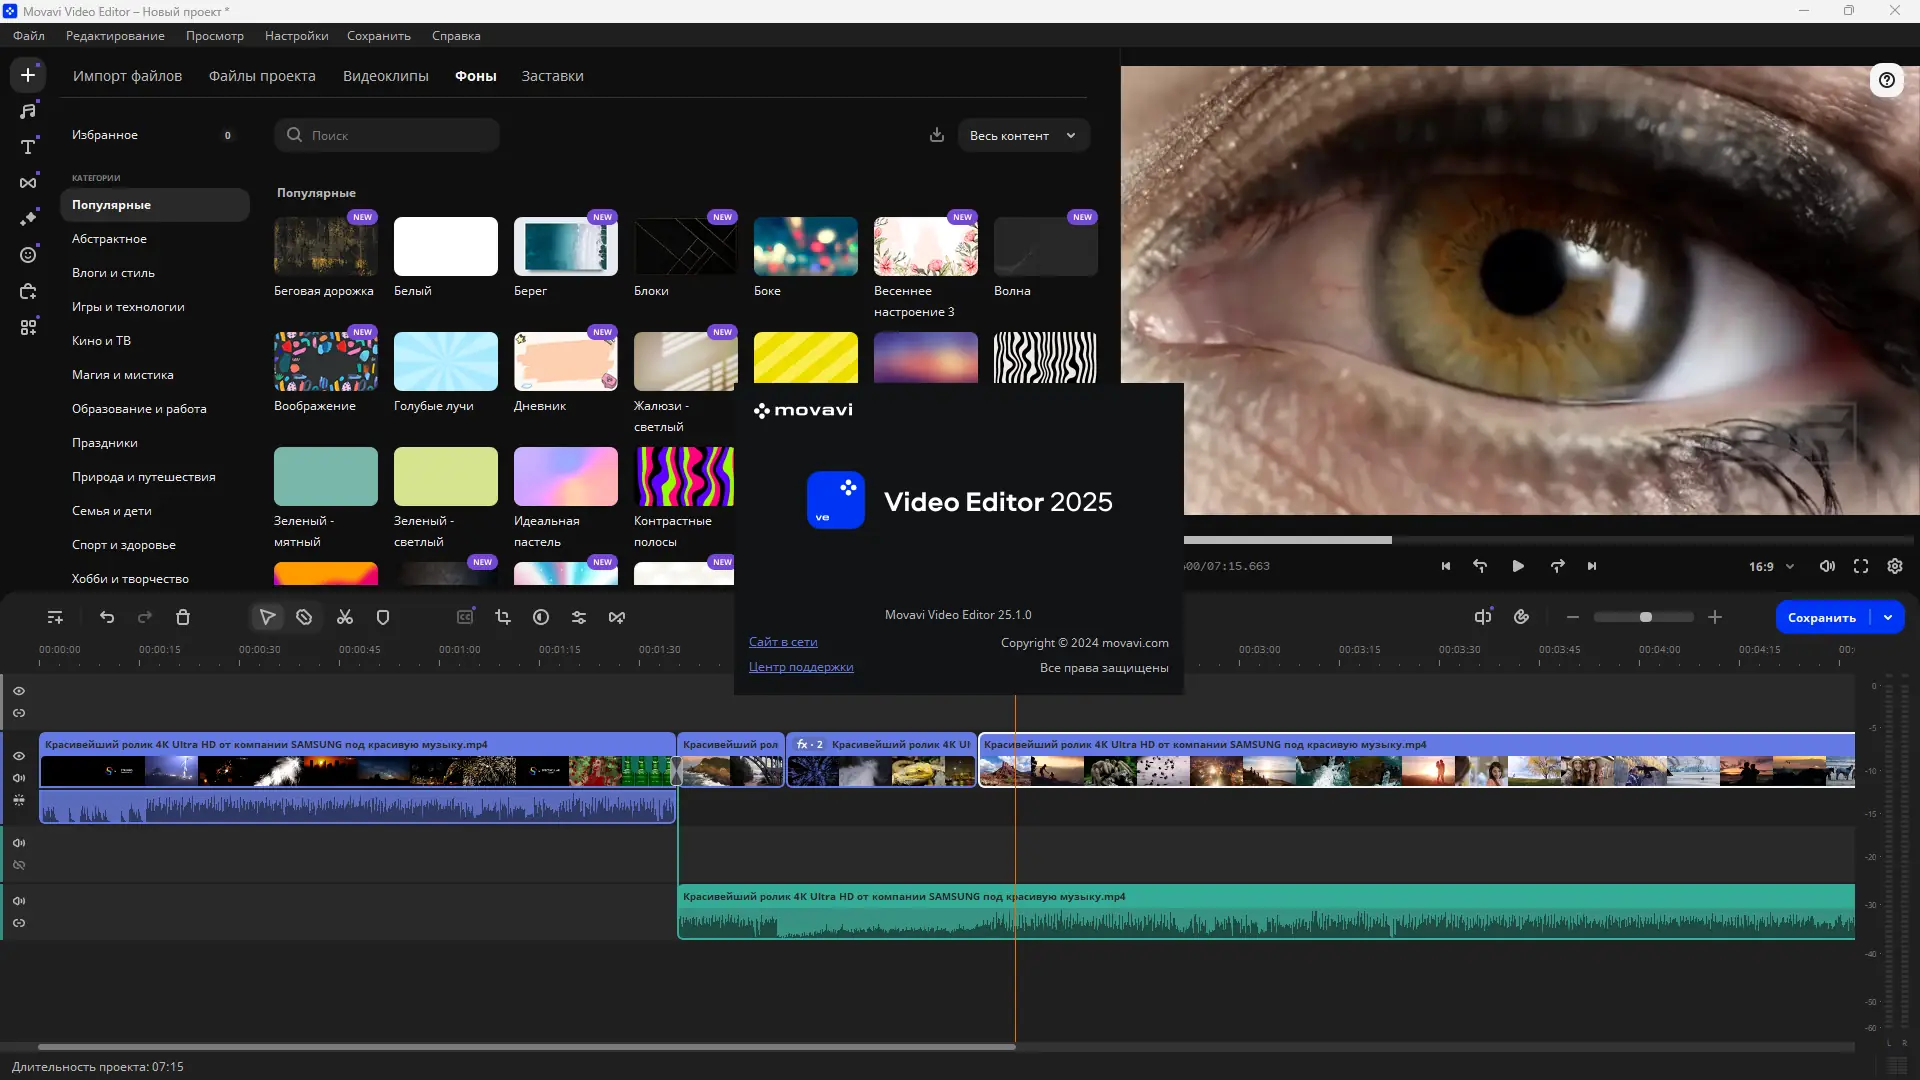Open dropdown arrow next to Сохранить button

click(1888, 618)
